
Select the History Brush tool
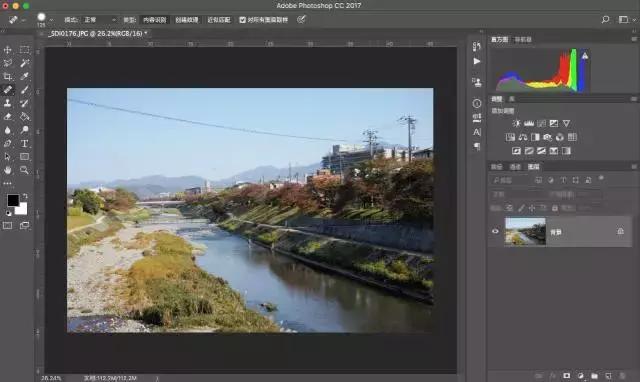click(24, 103)
